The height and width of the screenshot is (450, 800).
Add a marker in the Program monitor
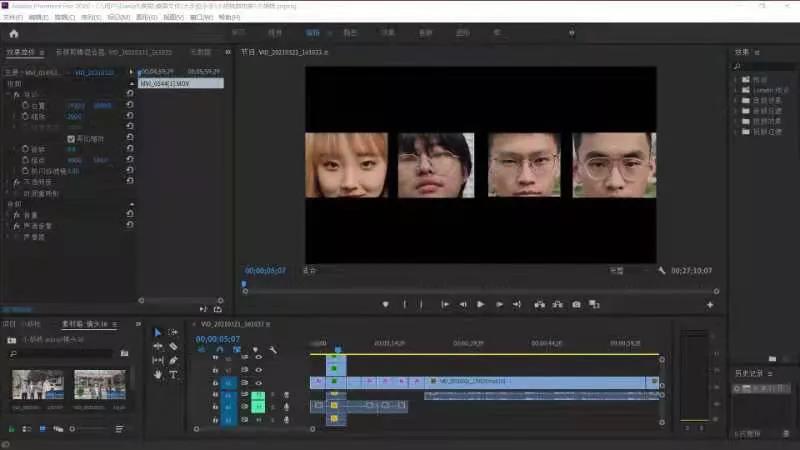click(386, 304)
